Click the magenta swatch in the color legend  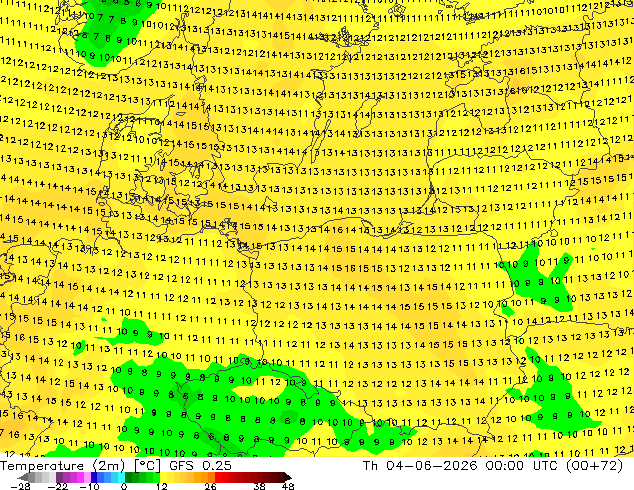point(80,477)
